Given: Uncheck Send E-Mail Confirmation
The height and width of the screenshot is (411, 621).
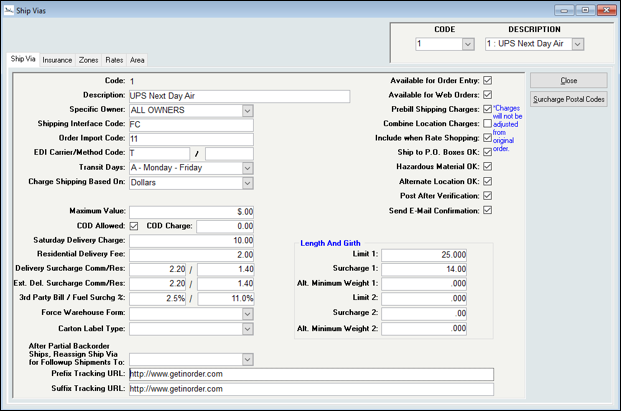Looking at the screenshot, I should 488,211.
